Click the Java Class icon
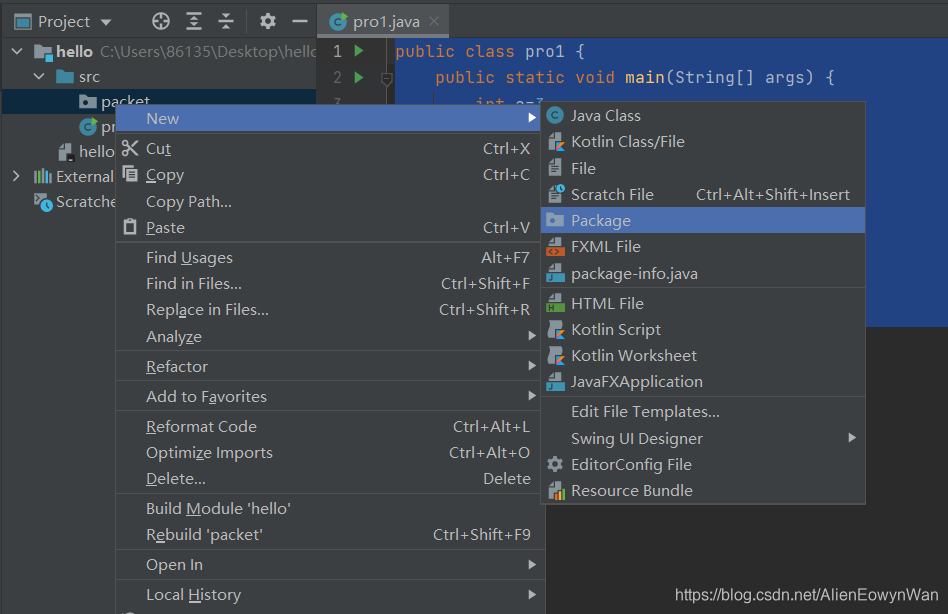948x614 pixels. tap(555, 115)
